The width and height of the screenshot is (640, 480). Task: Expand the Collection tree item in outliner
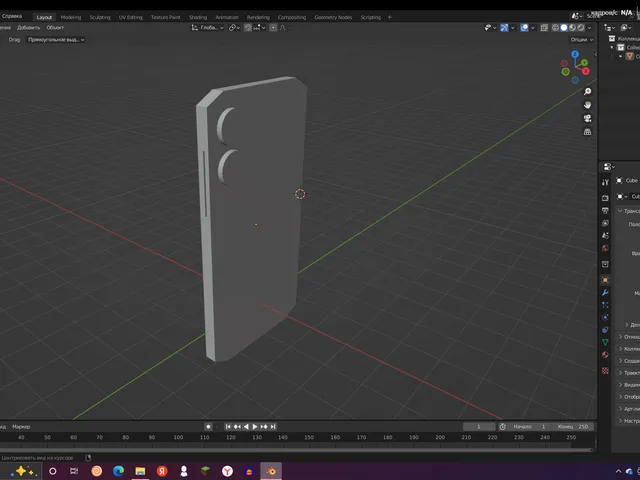pyautogui.click(x=612, y=47)
